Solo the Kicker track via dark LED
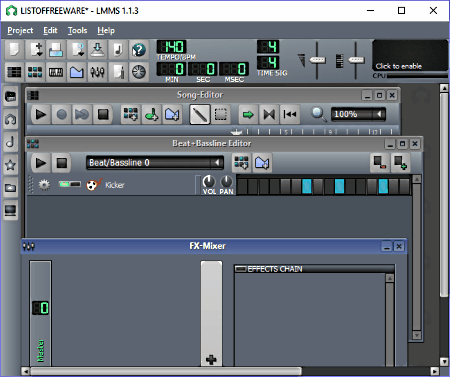450x377 pixels. [75, 184]
